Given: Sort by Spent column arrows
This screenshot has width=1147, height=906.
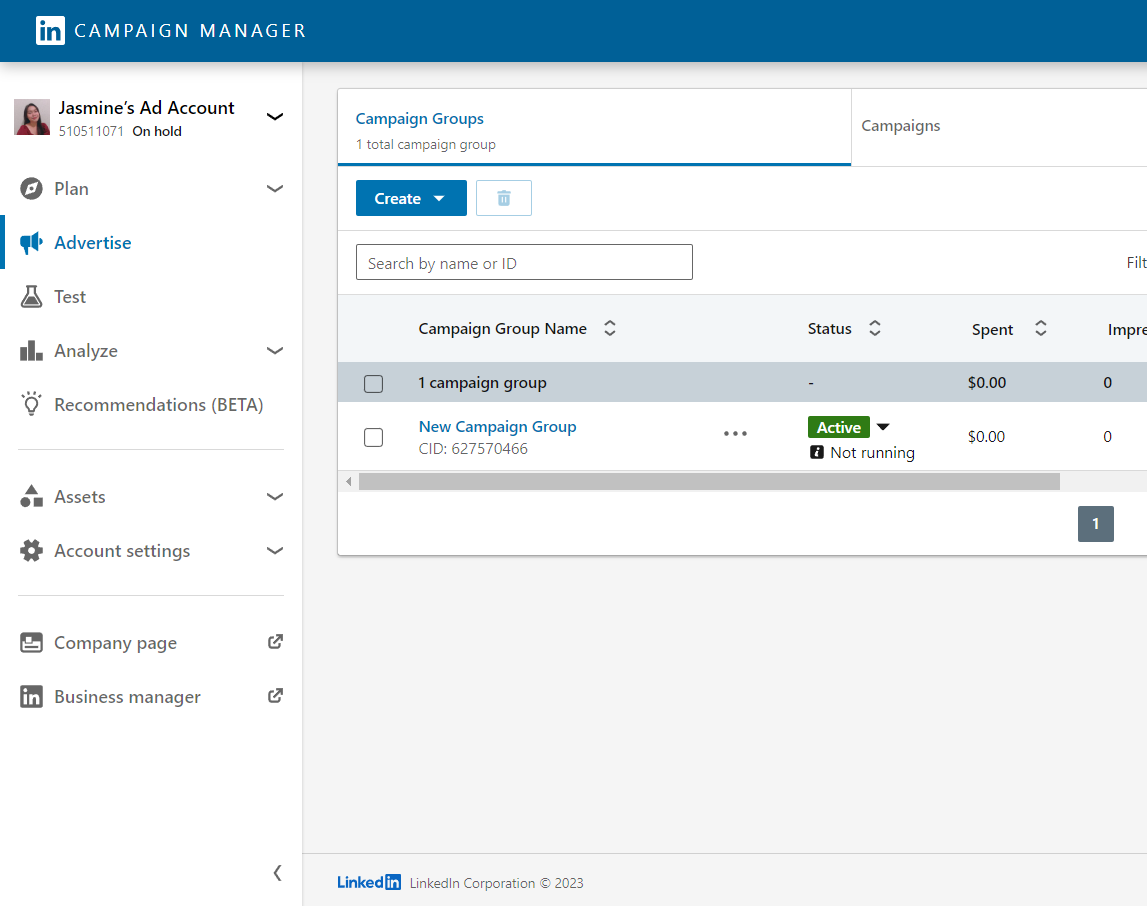Looking at the screenshot, I should click(x=1040, y=328).
